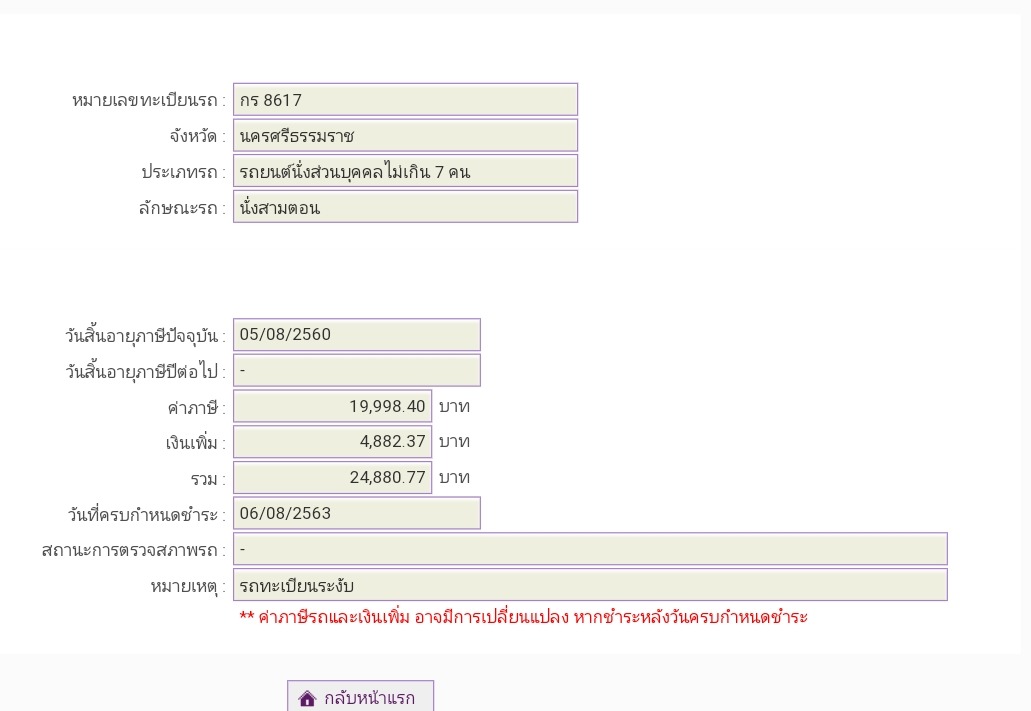Select the tax amount field 19,998.40
Screen dimensions: 1031x711
coord(332,406)
